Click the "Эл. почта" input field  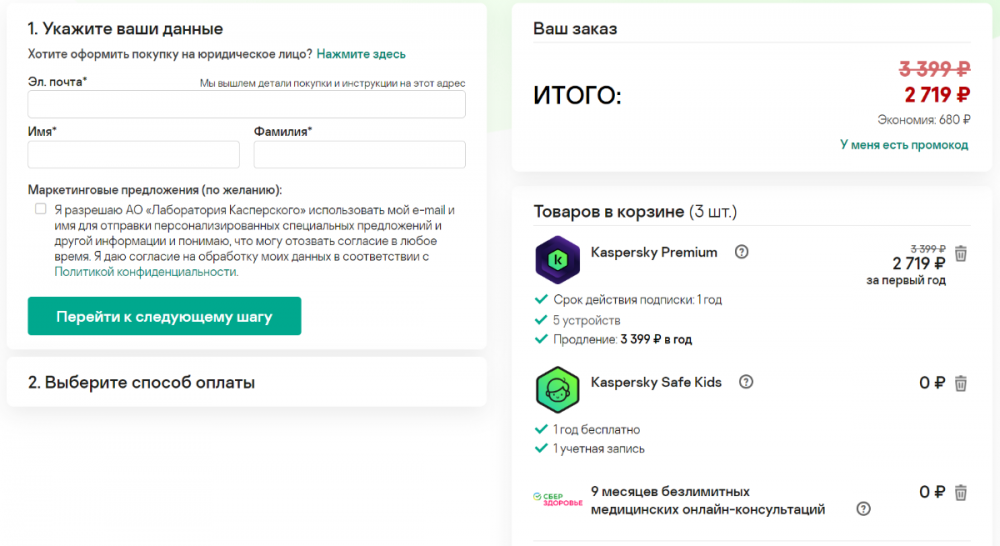tap(246, 105)
